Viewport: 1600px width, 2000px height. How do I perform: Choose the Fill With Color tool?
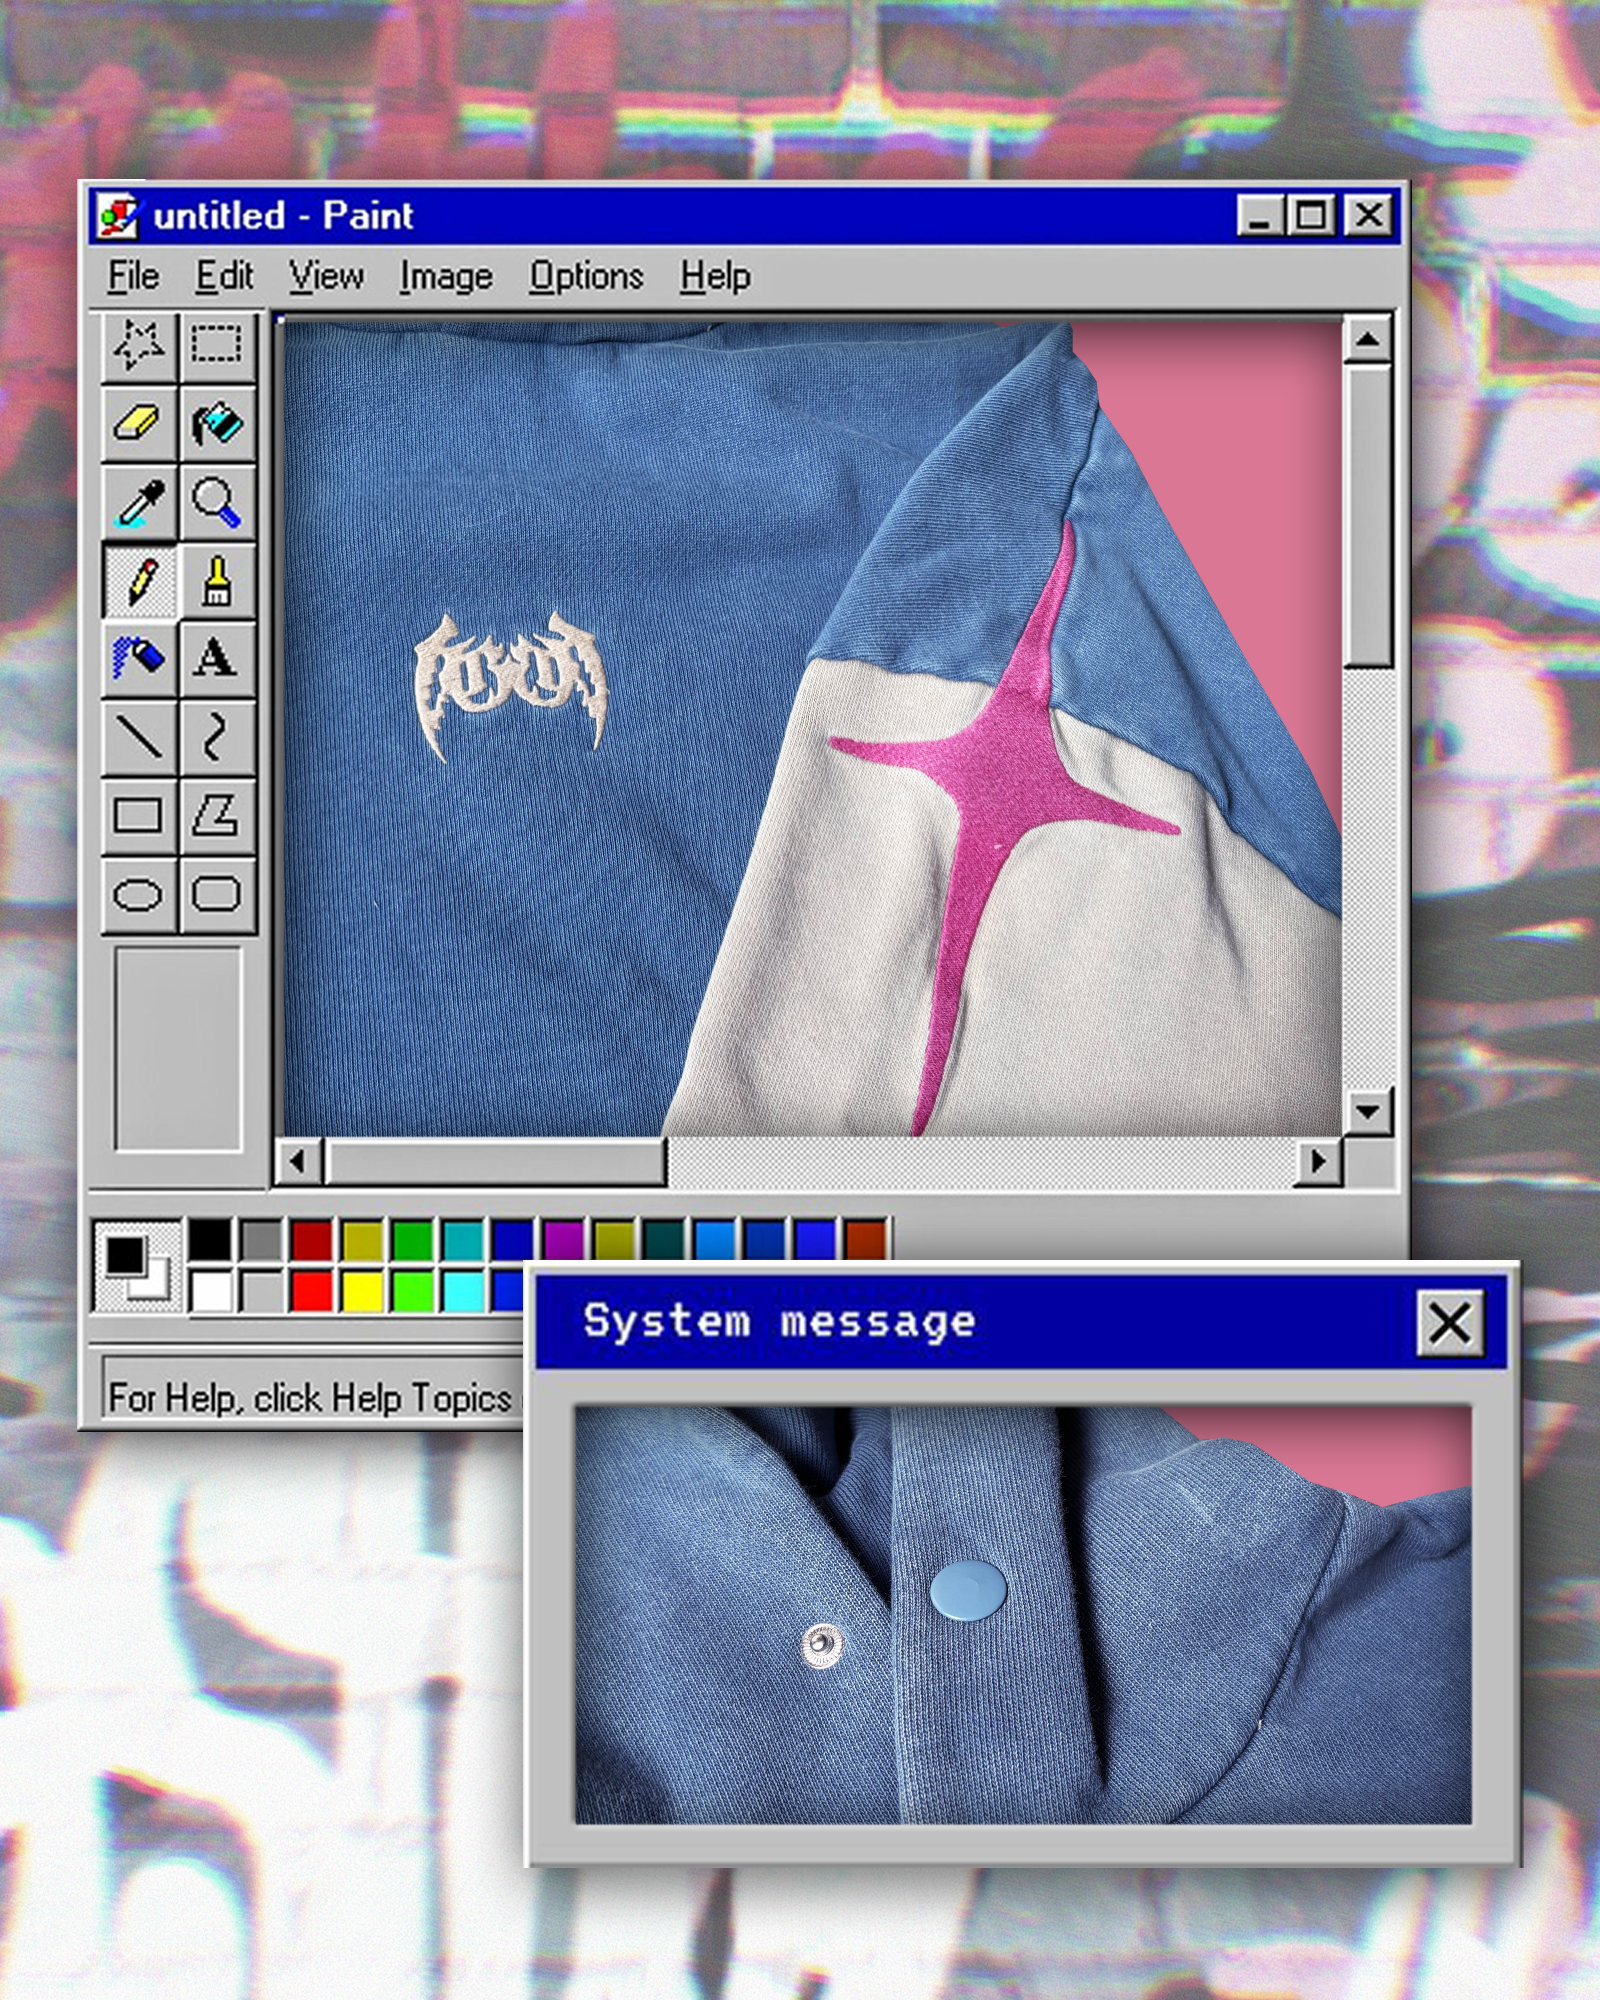pyautogui.click(x=219, y=423)
